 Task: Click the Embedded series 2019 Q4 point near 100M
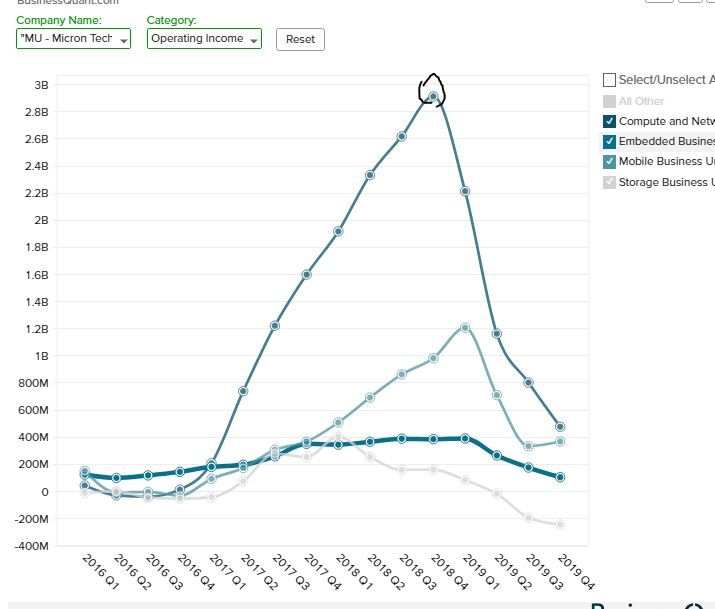(x=560, y=477)
